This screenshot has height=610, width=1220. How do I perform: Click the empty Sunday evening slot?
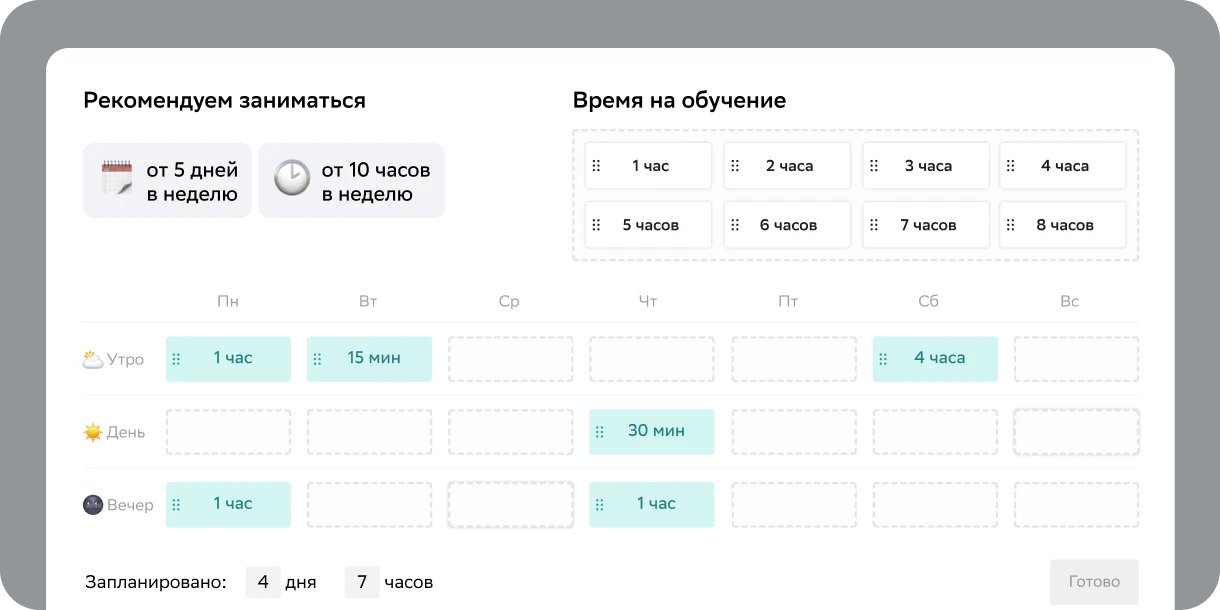tap(1076, 505)
